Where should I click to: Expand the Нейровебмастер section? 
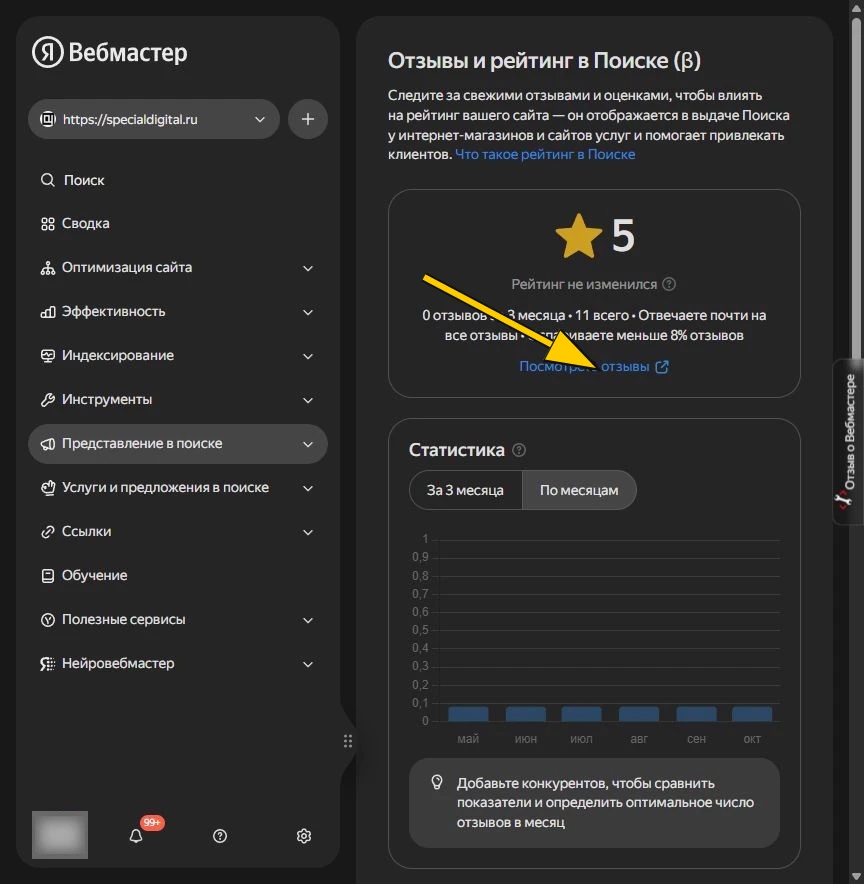[308, 664]
